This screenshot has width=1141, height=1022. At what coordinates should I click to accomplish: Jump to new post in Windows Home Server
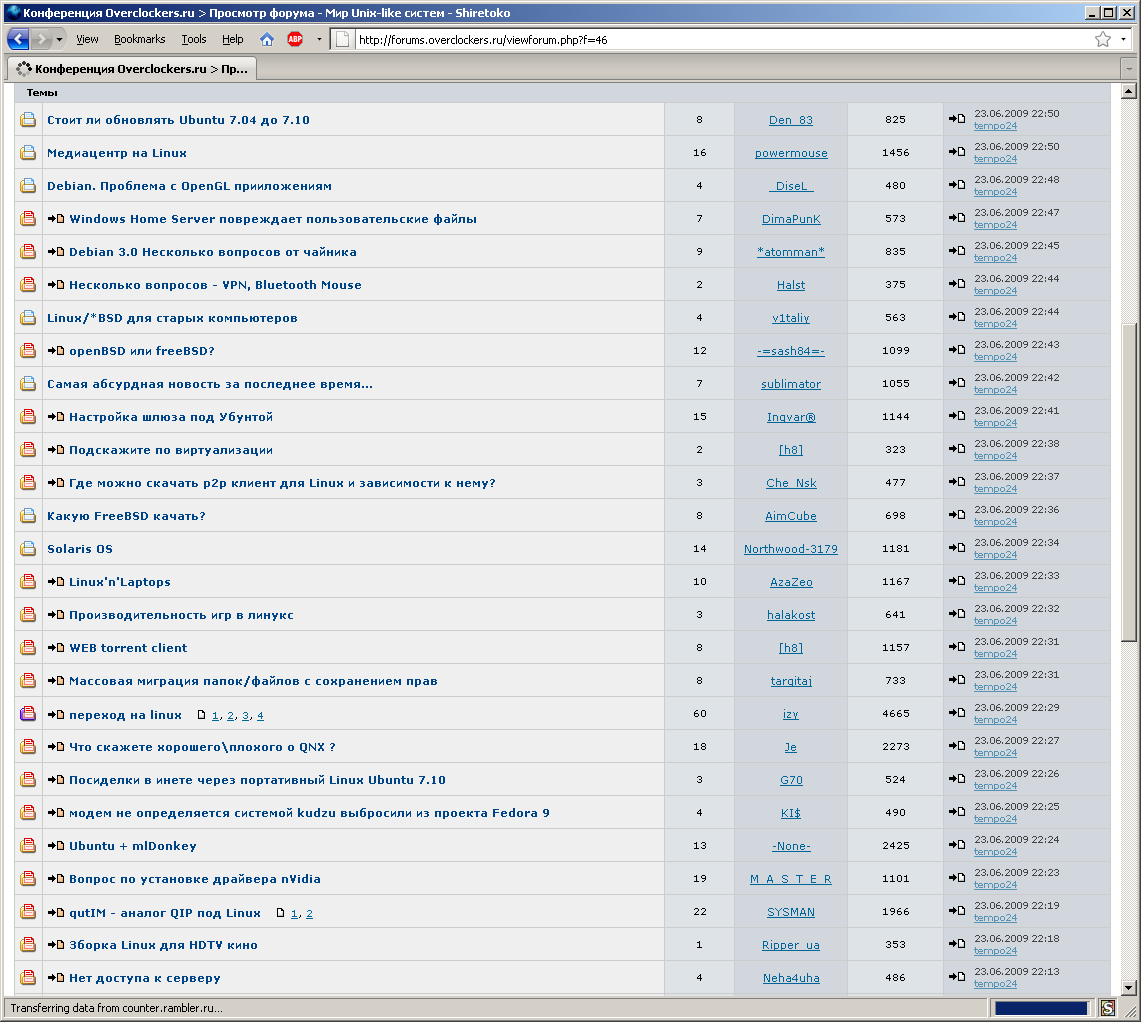56,218
